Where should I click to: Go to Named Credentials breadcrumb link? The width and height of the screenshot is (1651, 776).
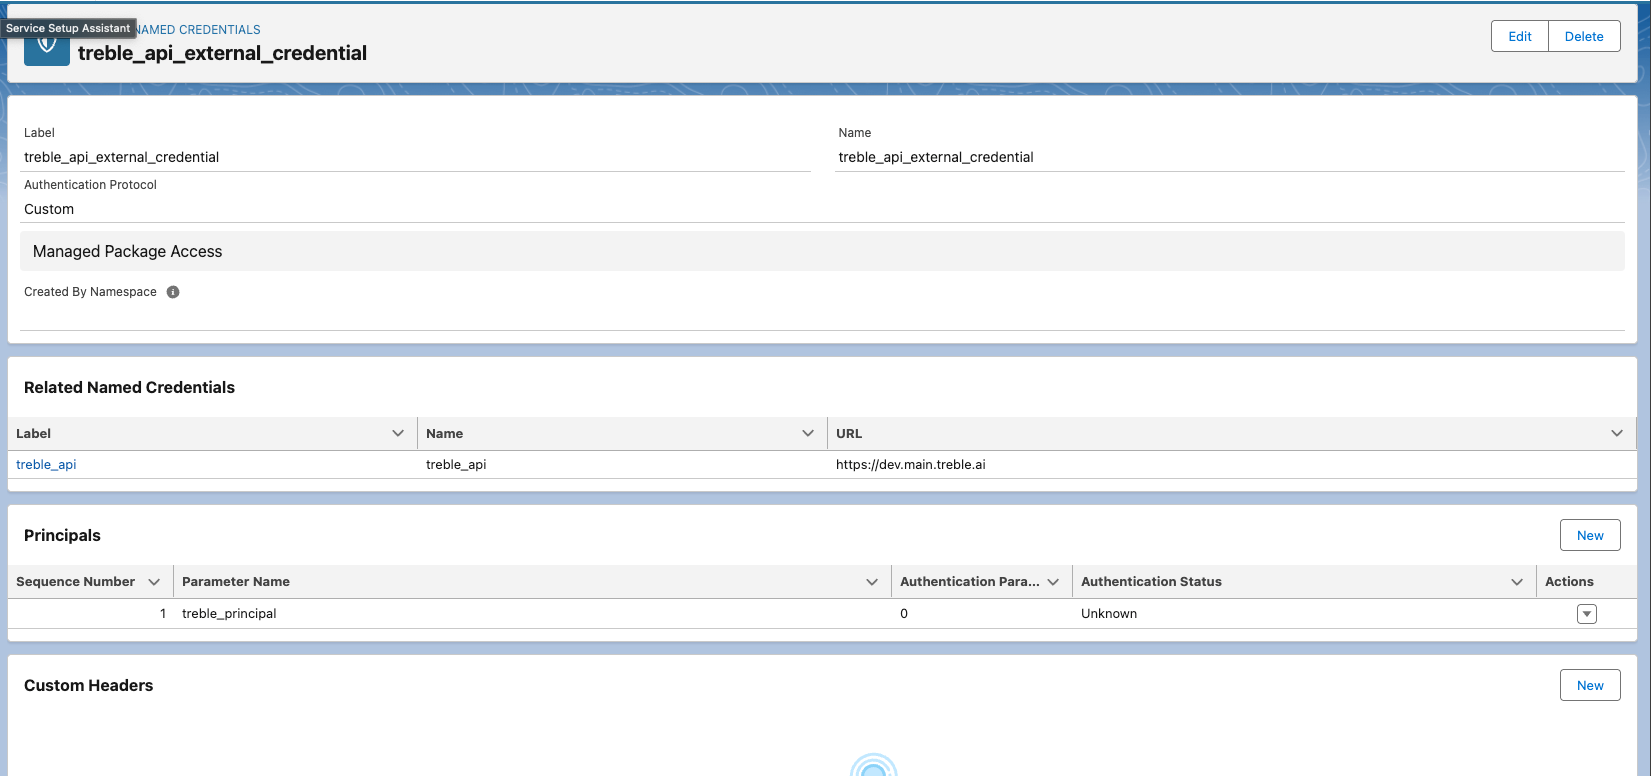point(198,30)
